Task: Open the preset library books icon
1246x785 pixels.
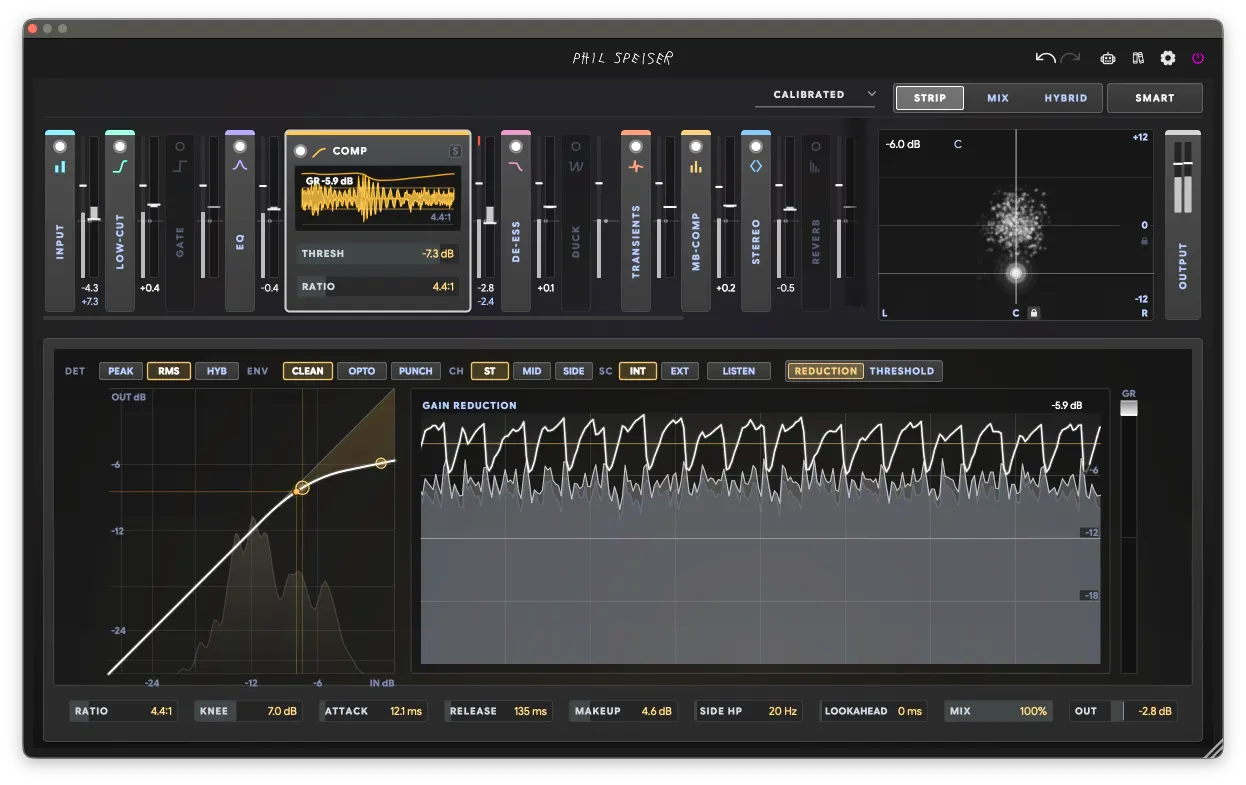Action: point(1138,58)
